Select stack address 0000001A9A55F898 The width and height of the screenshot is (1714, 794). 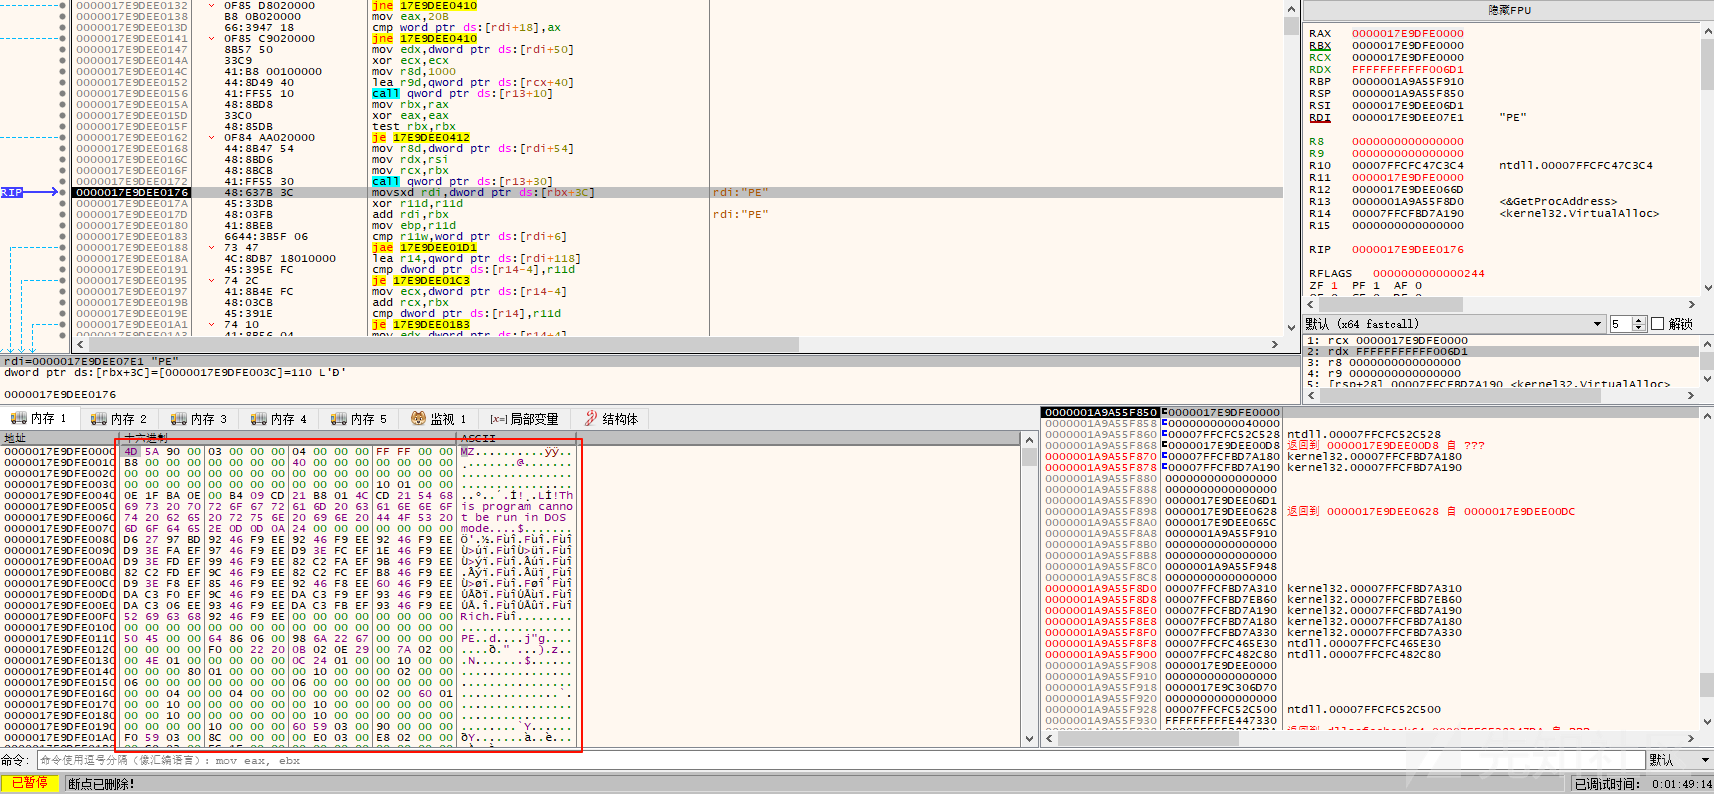point(1100,511)
